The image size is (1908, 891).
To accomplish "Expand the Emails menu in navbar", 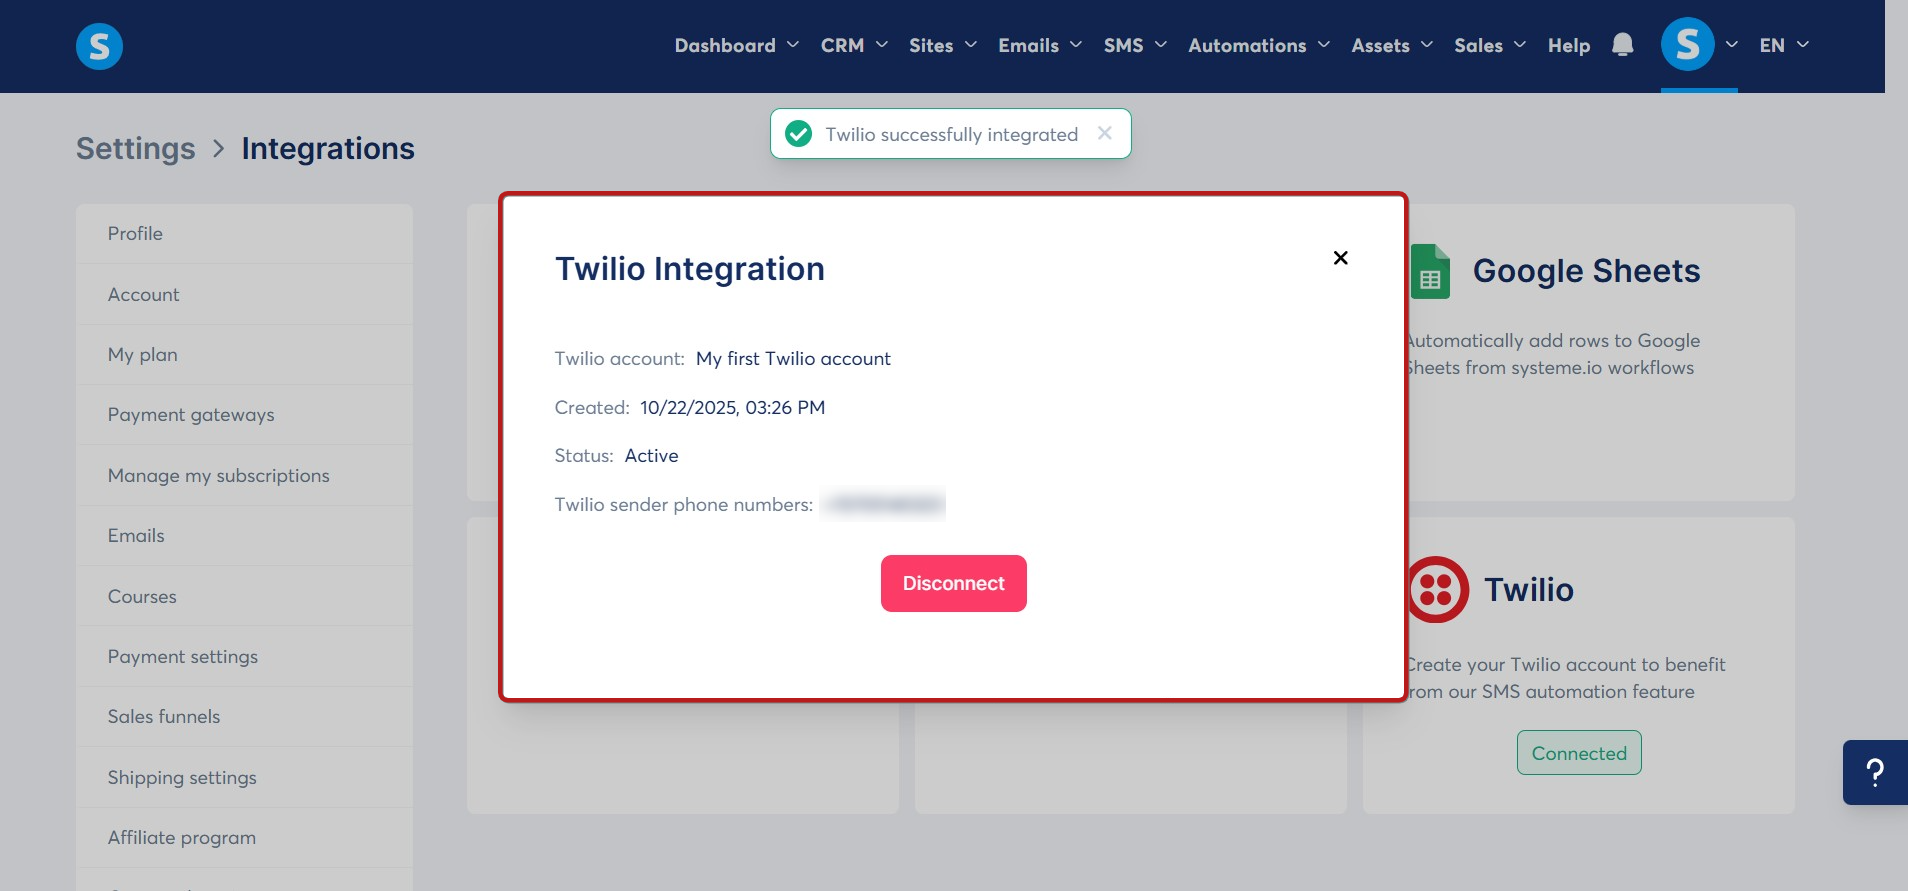I will coord(1040,45).
